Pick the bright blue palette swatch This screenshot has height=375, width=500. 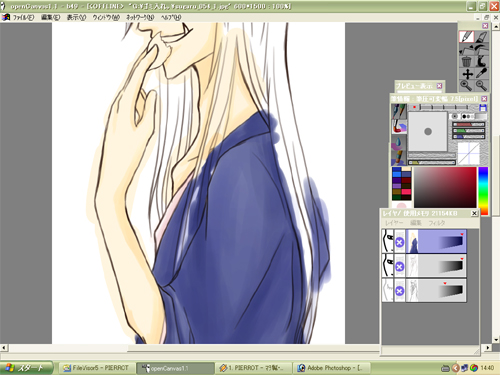click(397, 174)
